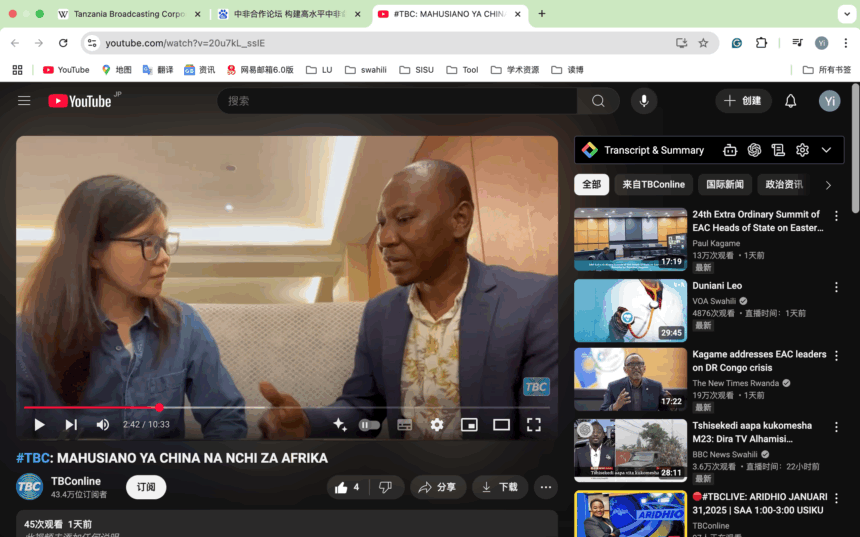
Task: Open media controls icon in Chrome toolbar
Action: pyautogui.click(x=797, y=43)
